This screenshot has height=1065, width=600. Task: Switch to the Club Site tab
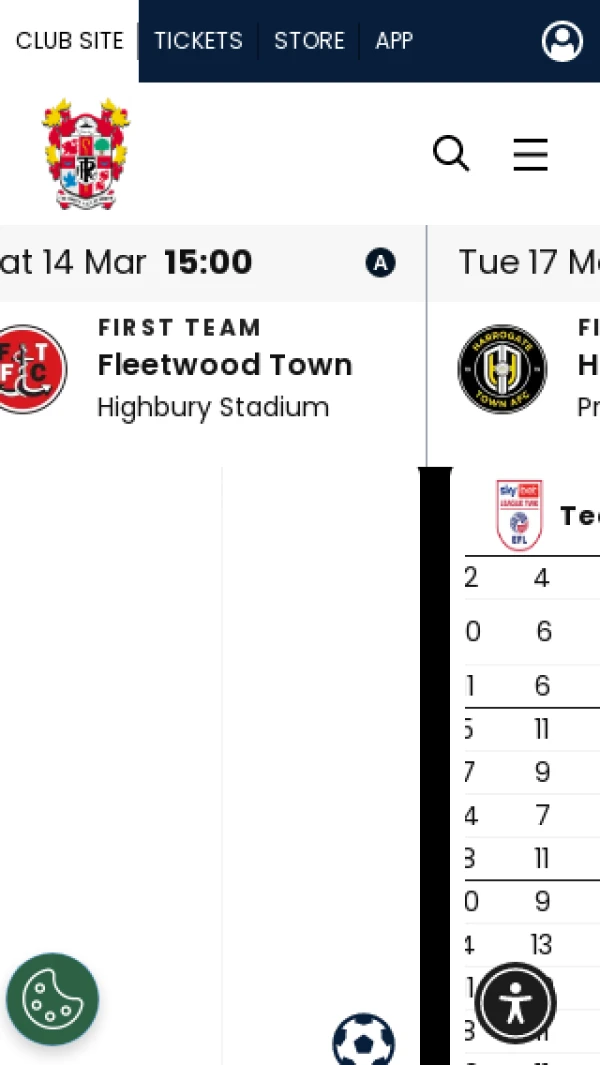69,41
